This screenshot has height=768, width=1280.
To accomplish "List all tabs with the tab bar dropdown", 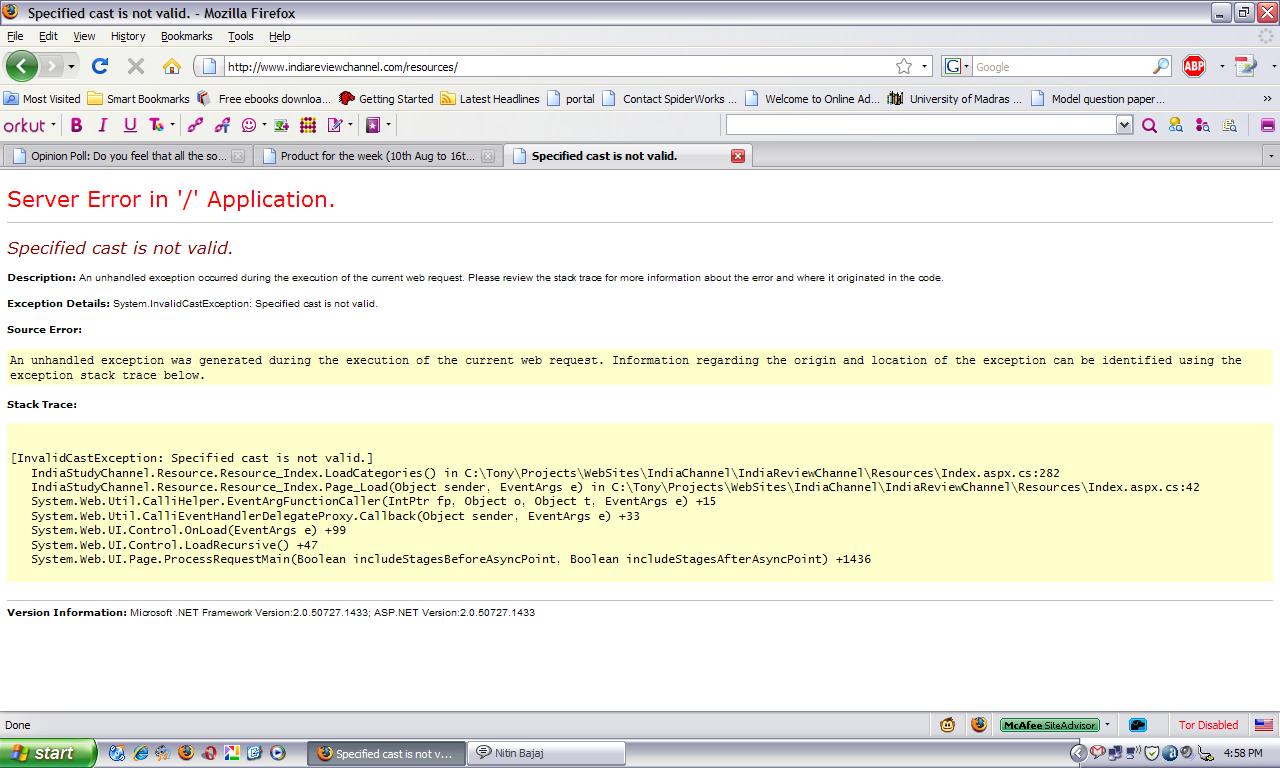I will 1271,156.
